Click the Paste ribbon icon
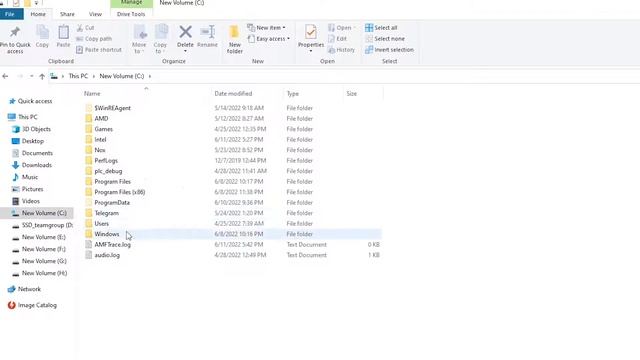The width and height of the screenshot is (640, 360). click(64, 32)
